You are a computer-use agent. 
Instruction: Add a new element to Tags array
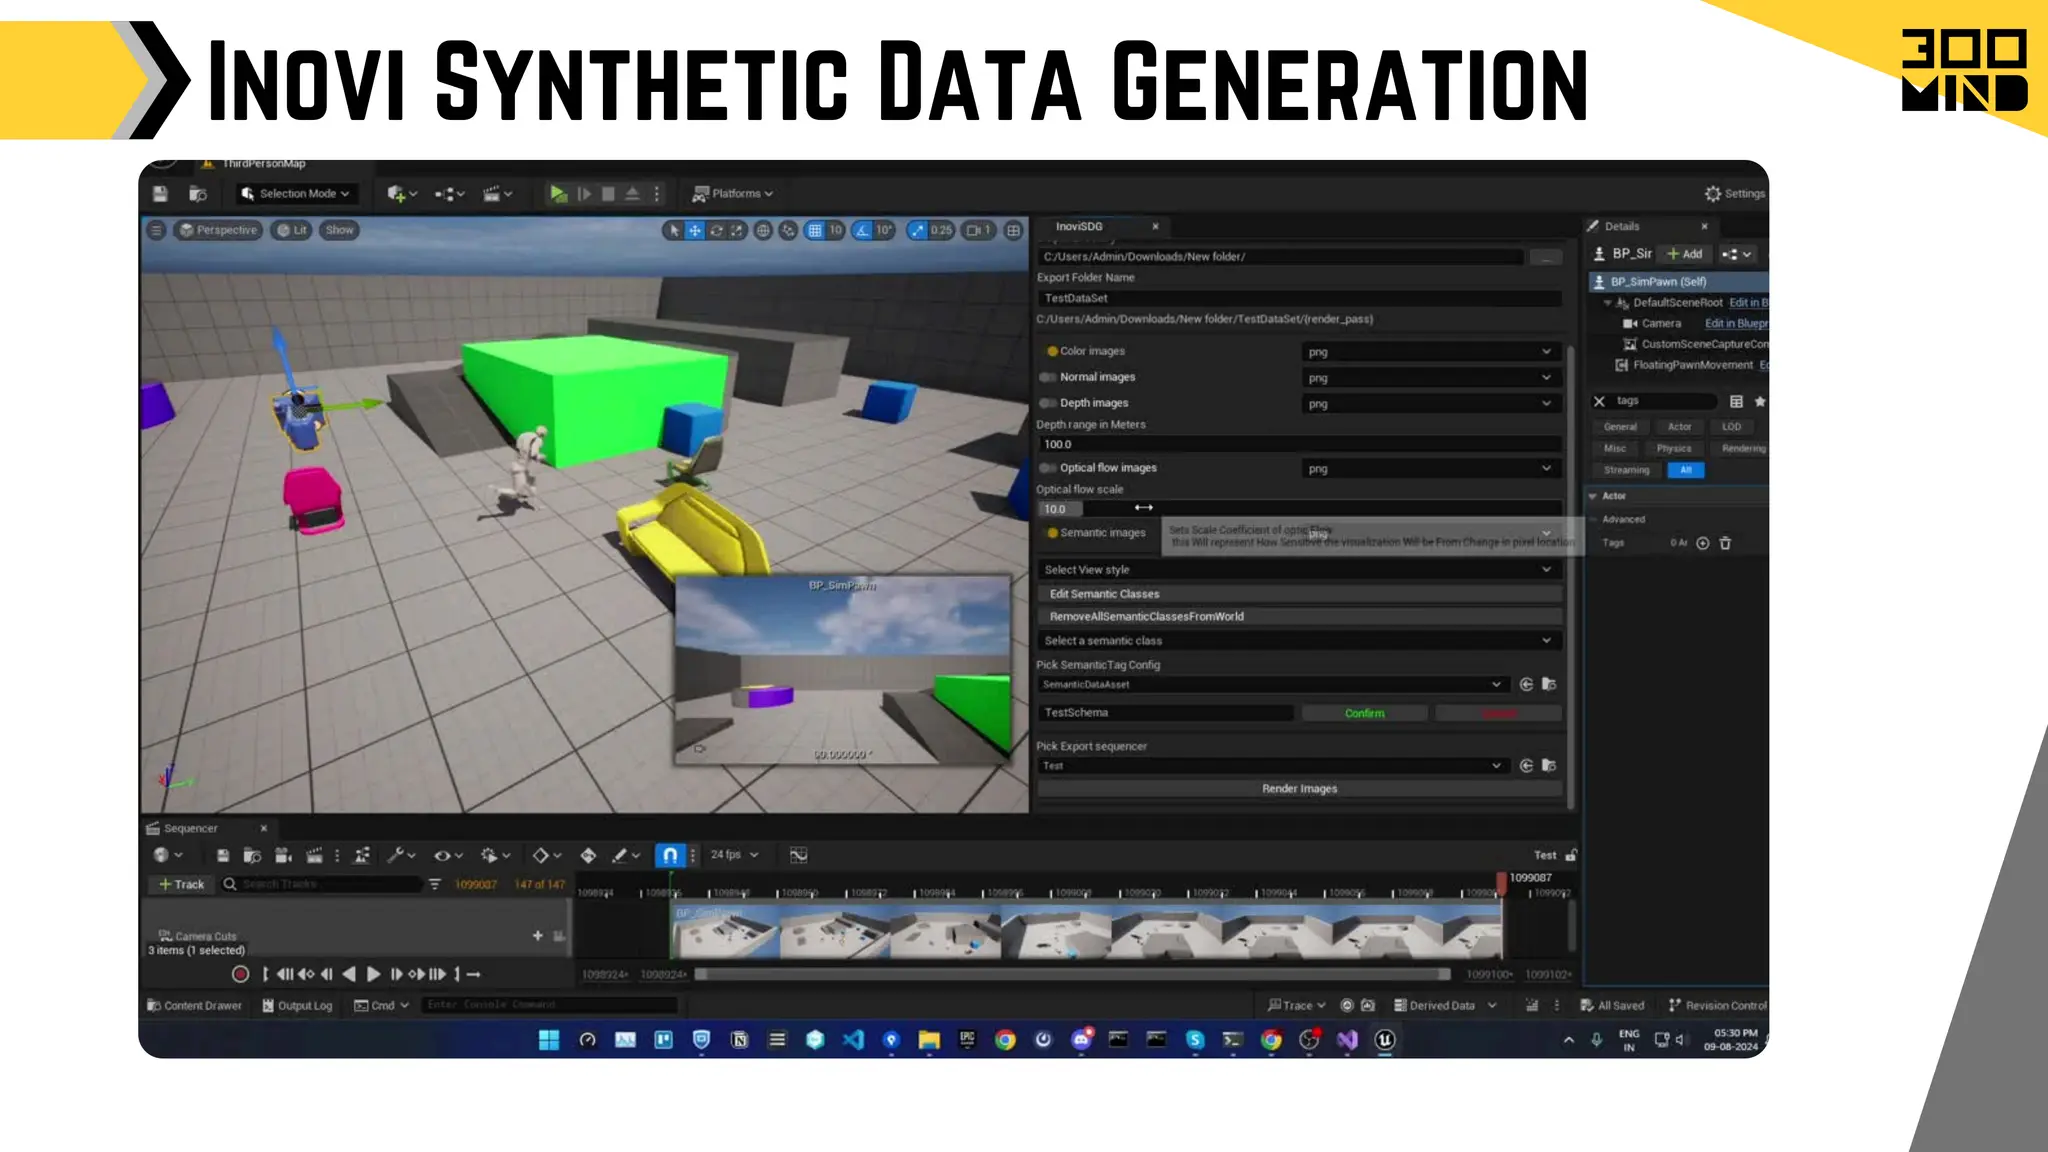(x=1703, y=543)
